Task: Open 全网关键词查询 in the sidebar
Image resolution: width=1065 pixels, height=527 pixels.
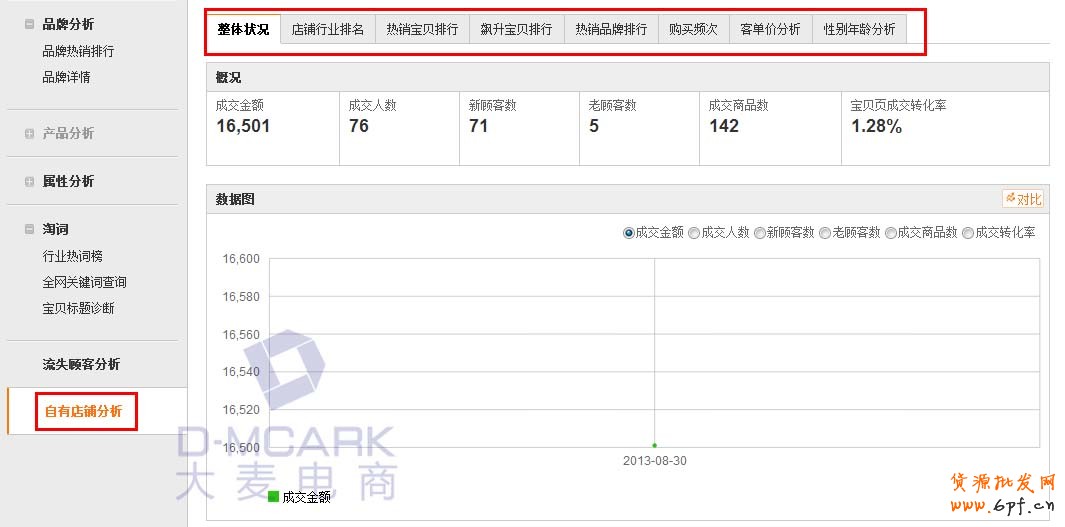Action: pyautogui.click(x=84, y=283)
